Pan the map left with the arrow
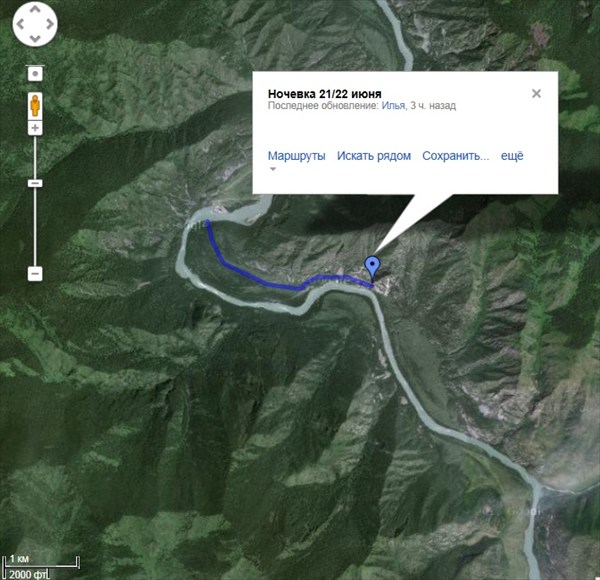This screenshot has width=600, height=580. pos(20,24)
